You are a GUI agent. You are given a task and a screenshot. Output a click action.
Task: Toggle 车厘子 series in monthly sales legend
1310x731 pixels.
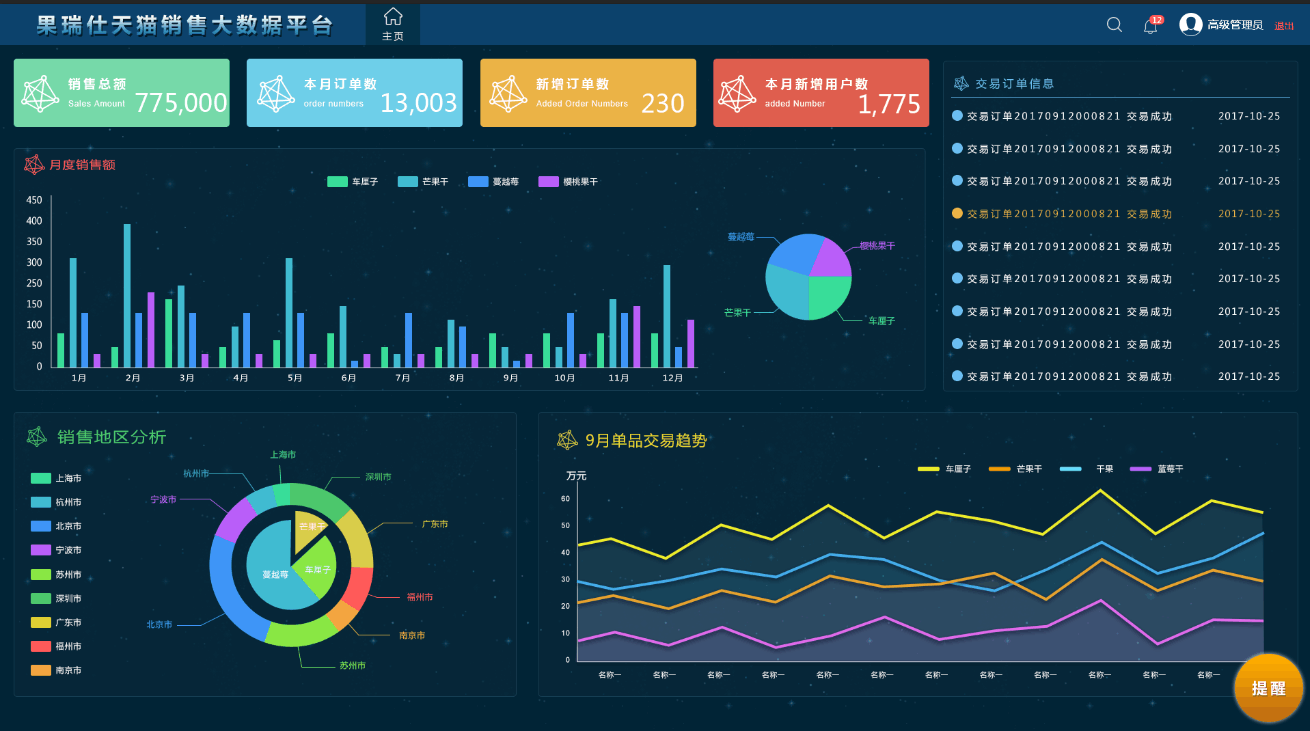[x=337, y=182]
